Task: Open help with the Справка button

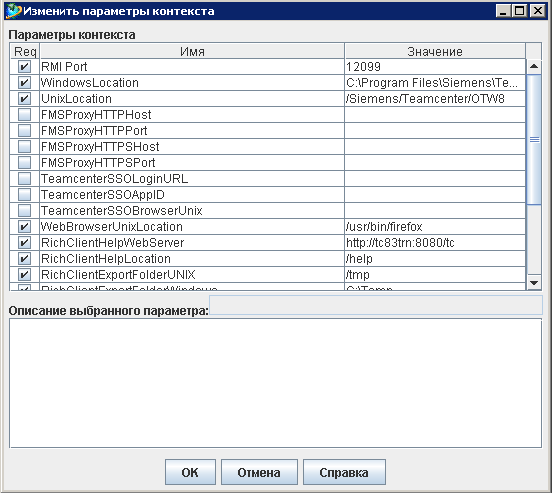Action: [x=344, y=472]
